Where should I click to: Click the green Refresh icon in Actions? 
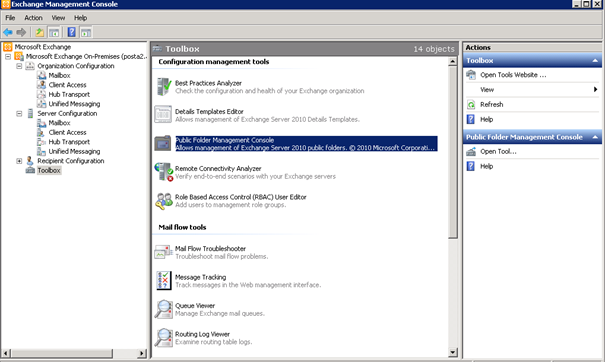(x=471, y=105)
